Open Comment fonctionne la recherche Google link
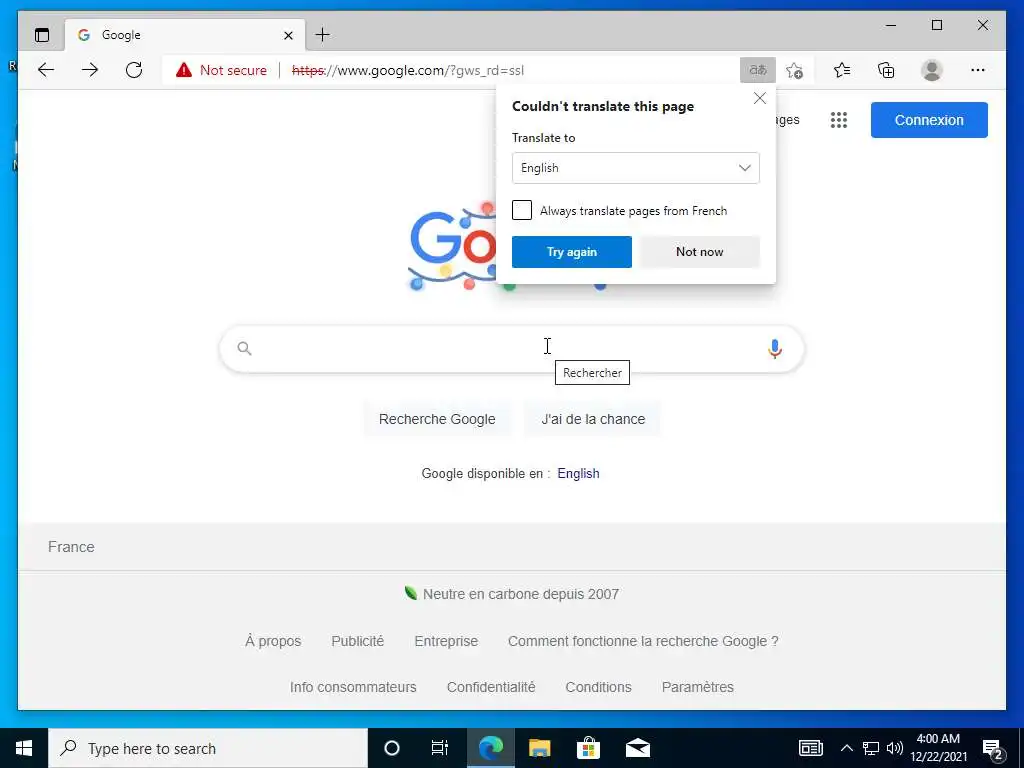Viewport: 1024px width, 768px height. (x=643, y=641)
